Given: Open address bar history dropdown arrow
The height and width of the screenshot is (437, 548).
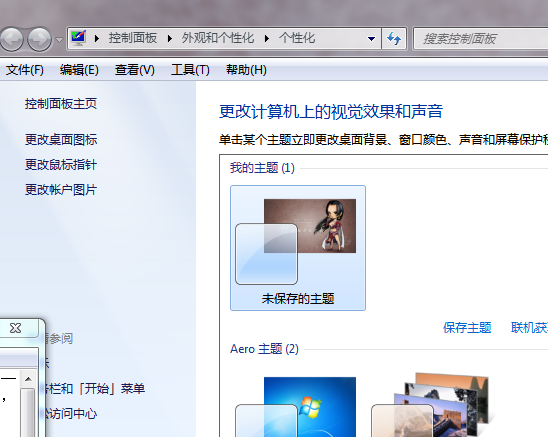Looking at the screenshot, I should 372,39.
